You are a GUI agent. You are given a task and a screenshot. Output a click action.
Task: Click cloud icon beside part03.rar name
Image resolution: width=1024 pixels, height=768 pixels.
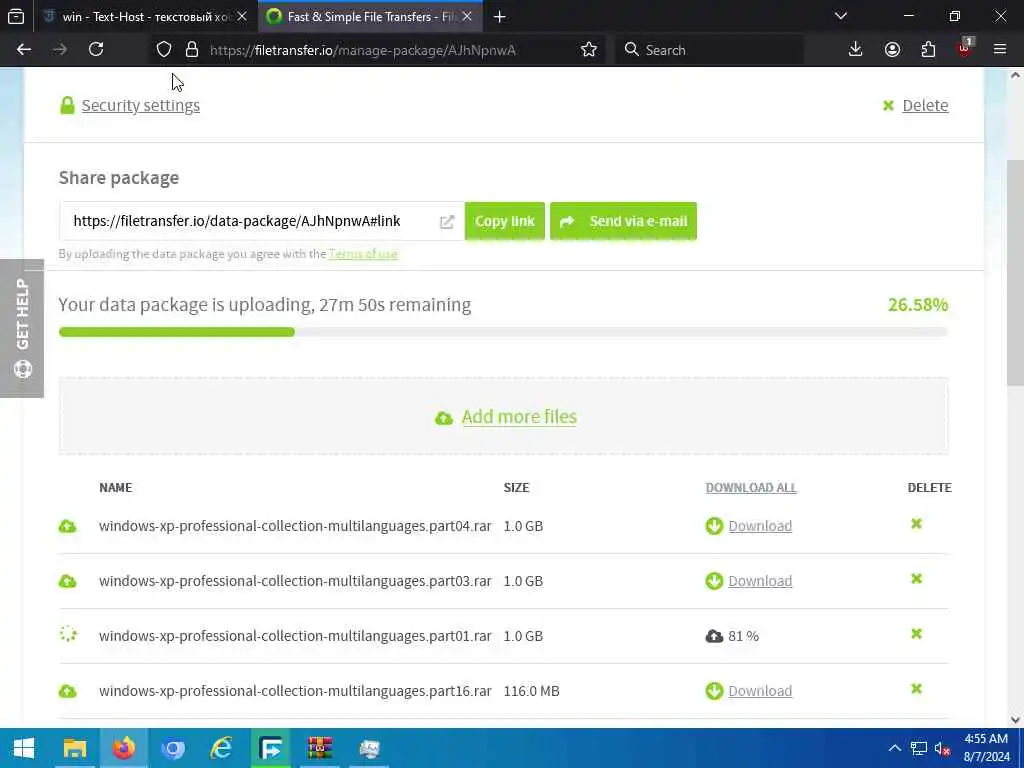[x=67, y=581]
